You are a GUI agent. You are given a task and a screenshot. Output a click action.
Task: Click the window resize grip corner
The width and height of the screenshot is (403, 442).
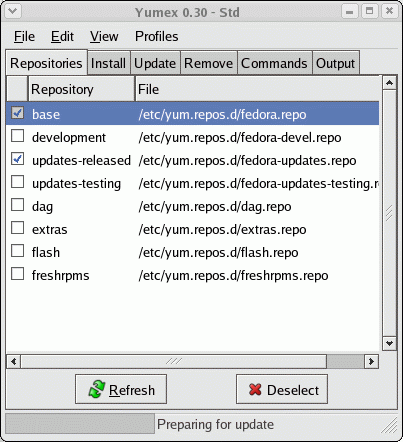(389, 425)
